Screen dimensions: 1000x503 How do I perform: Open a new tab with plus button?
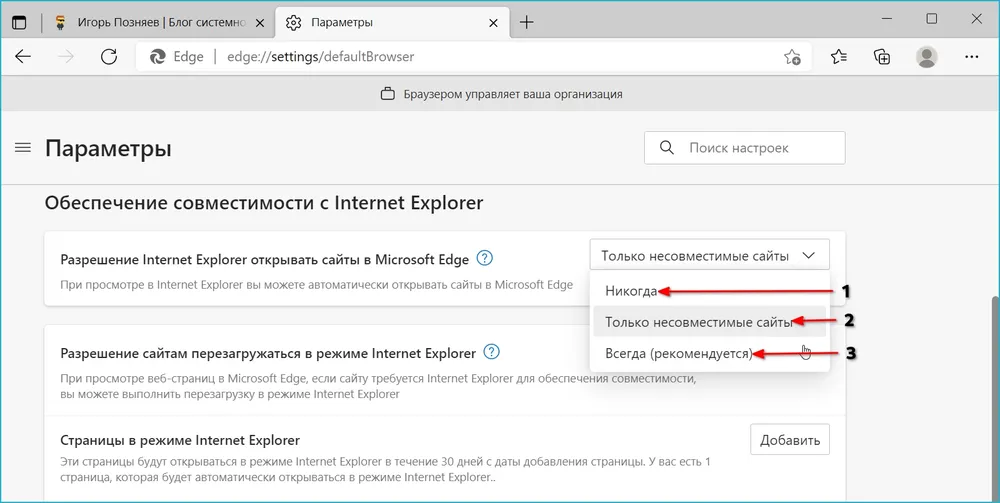(526, 22)
